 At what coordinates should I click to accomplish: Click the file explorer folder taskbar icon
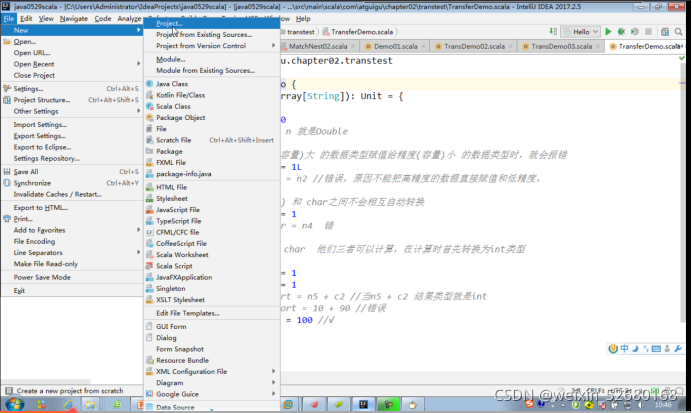point(90,404)
